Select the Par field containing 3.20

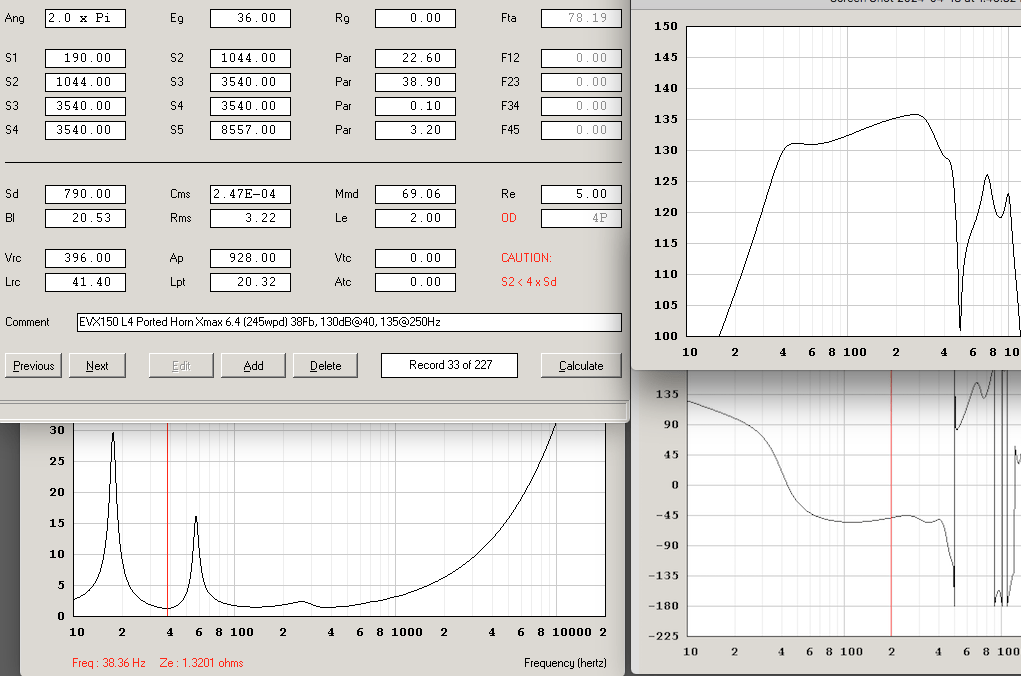(x=415, y=130)
